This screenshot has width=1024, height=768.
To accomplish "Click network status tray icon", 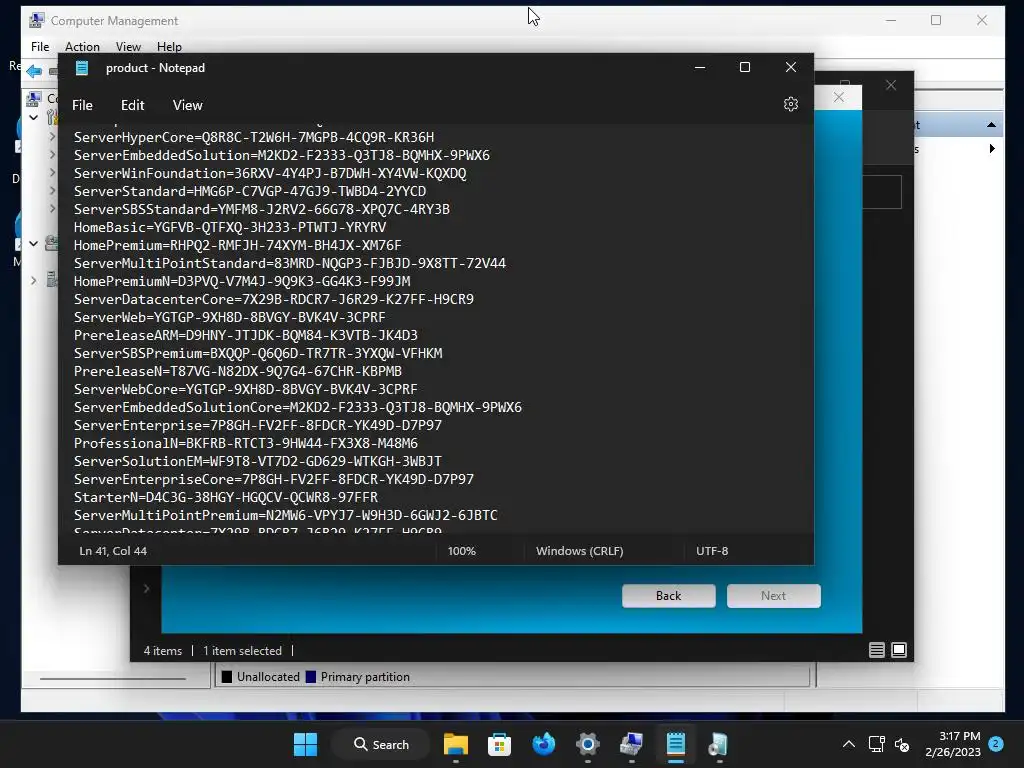I will (x=876, y=744).
